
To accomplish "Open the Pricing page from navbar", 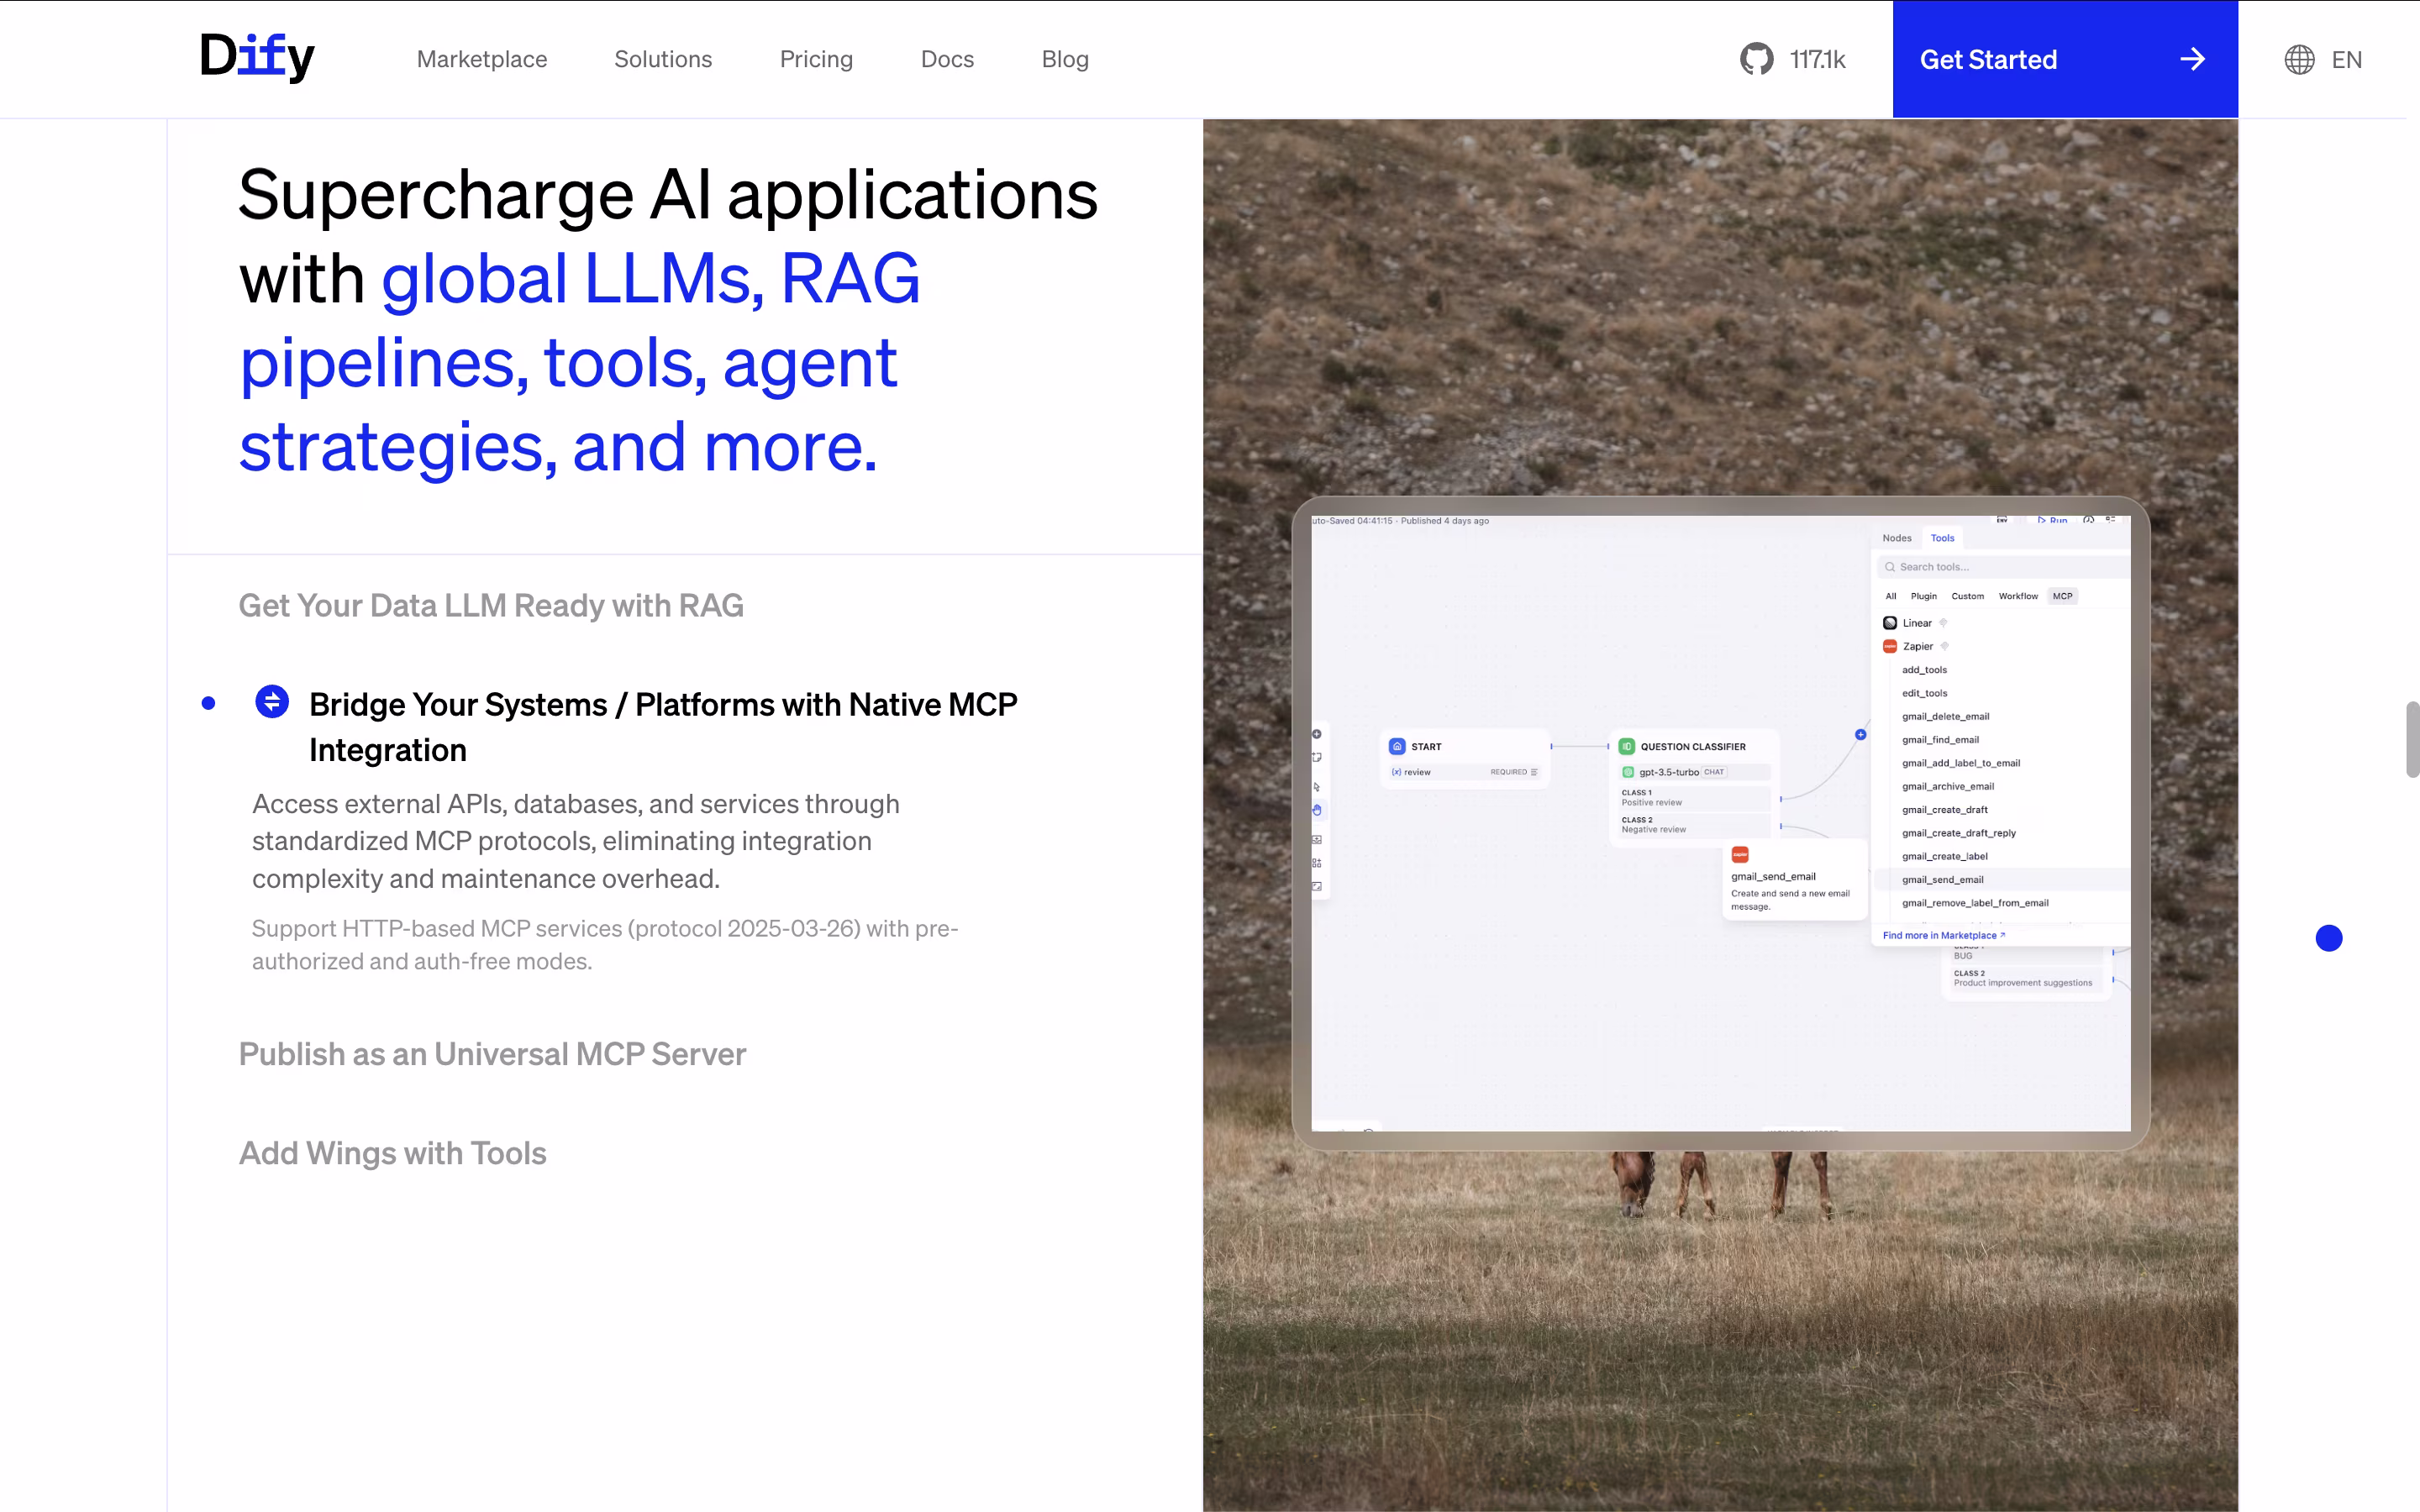I will [x=816, y=59].
